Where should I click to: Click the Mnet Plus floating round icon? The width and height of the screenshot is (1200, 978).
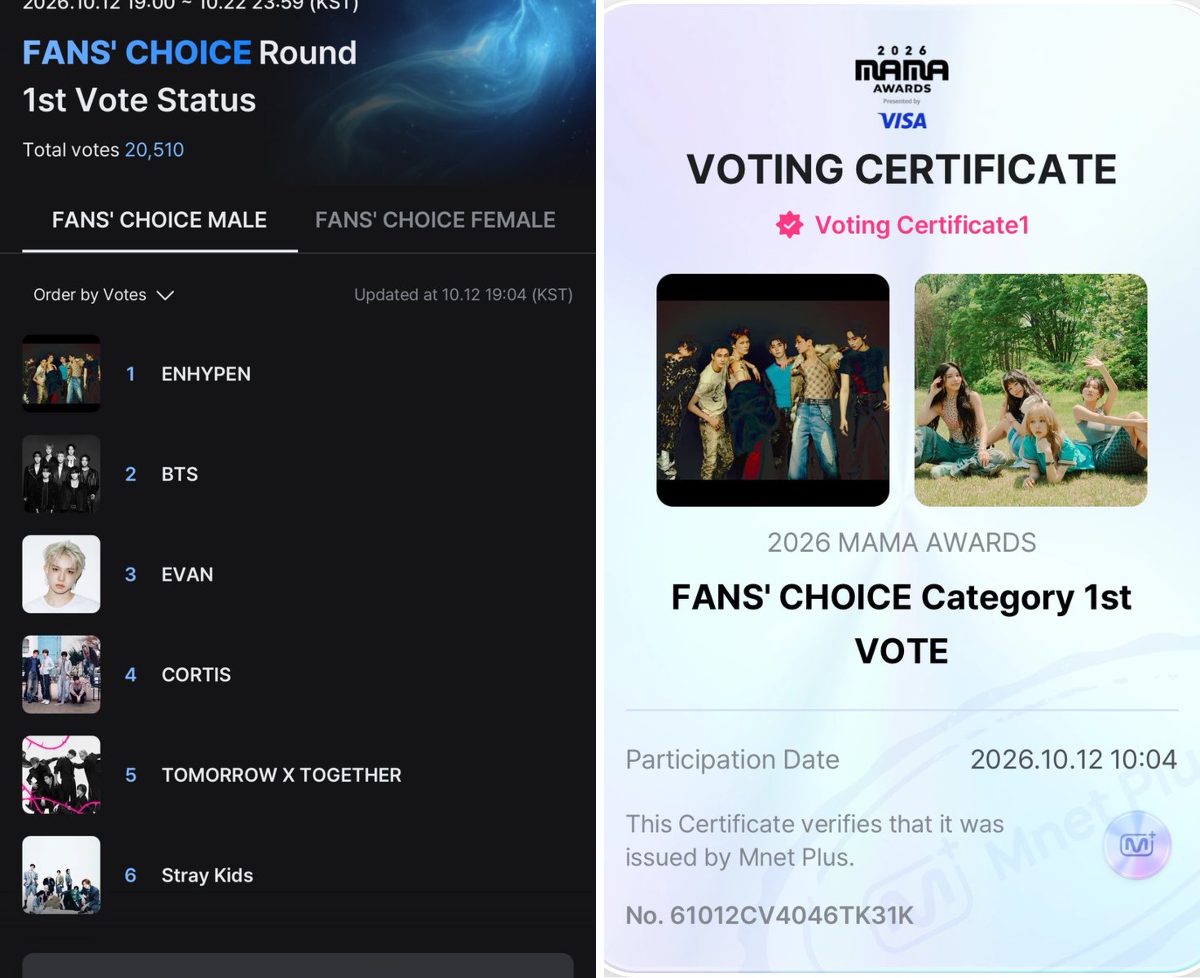click(x=1136, y=846)
